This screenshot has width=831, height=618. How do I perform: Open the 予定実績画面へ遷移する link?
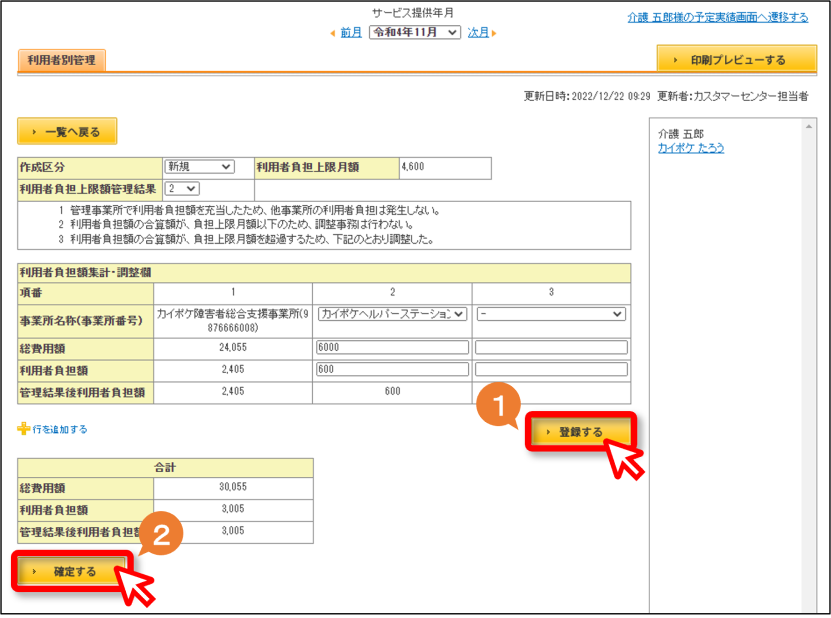(718, 17)
